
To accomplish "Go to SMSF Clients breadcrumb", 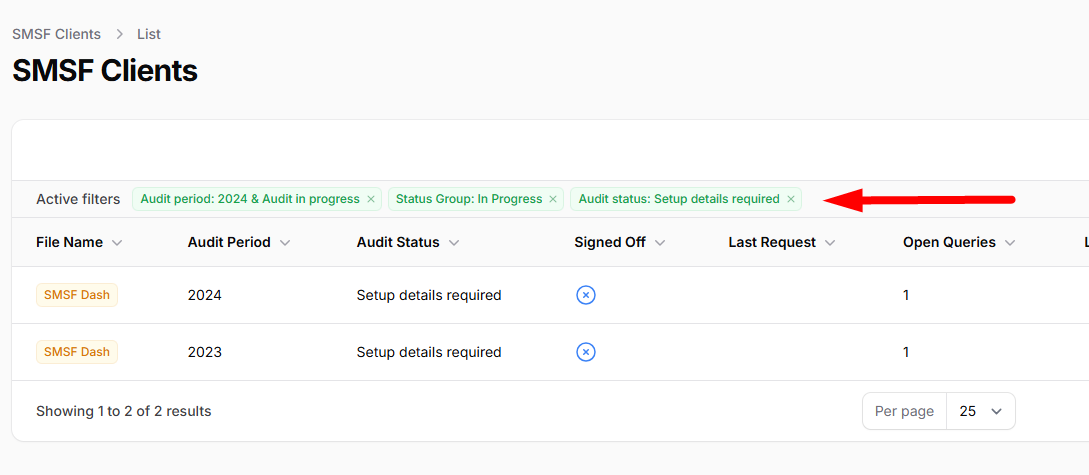I will pyautogui.click(x=56, y=34).
